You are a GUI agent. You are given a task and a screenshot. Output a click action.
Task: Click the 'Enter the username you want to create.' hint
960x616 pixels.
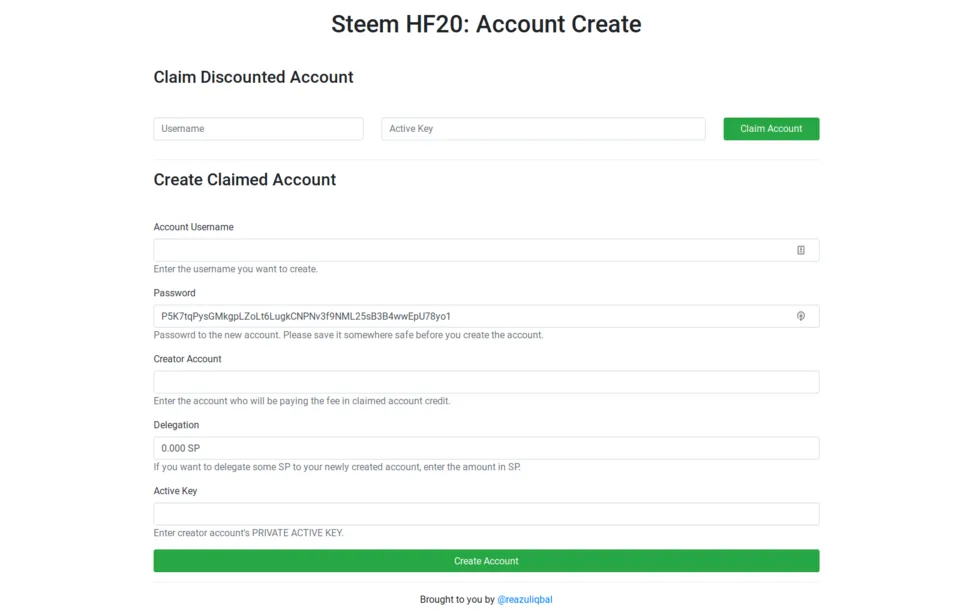236,269
